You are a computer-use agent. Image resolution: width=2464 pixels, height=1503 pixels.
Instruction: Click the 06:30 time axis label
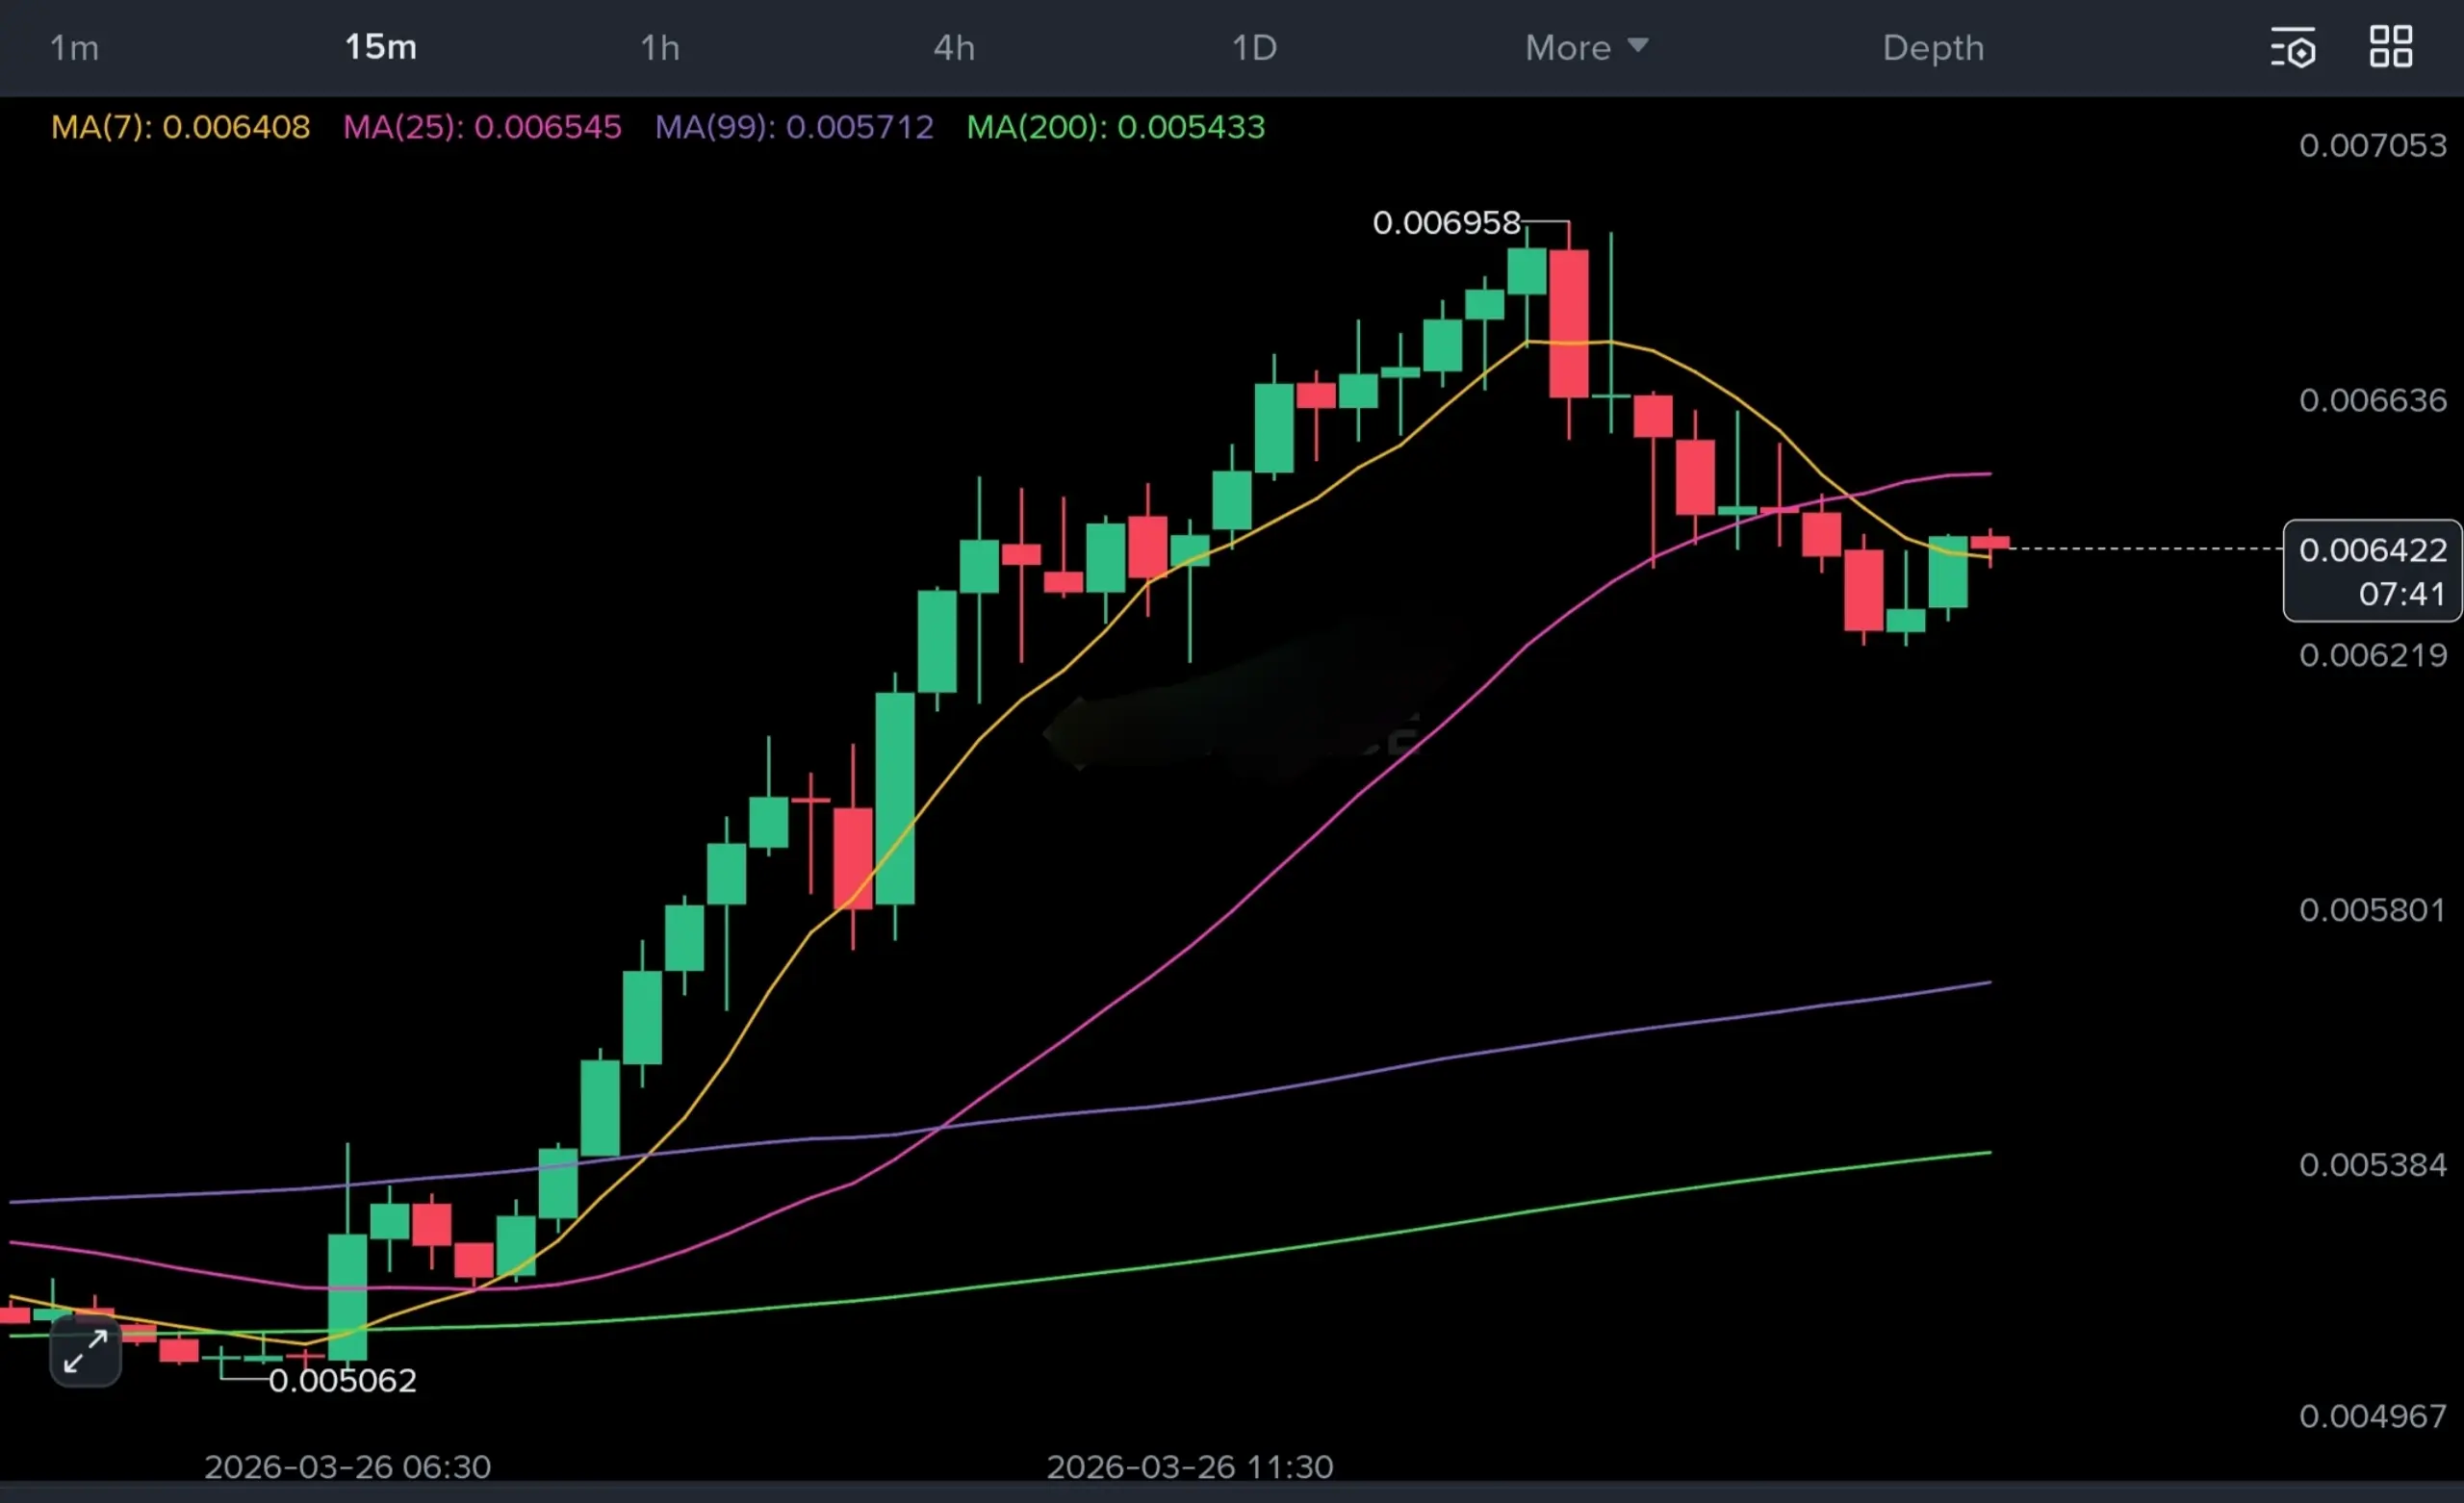[347, 1466]
